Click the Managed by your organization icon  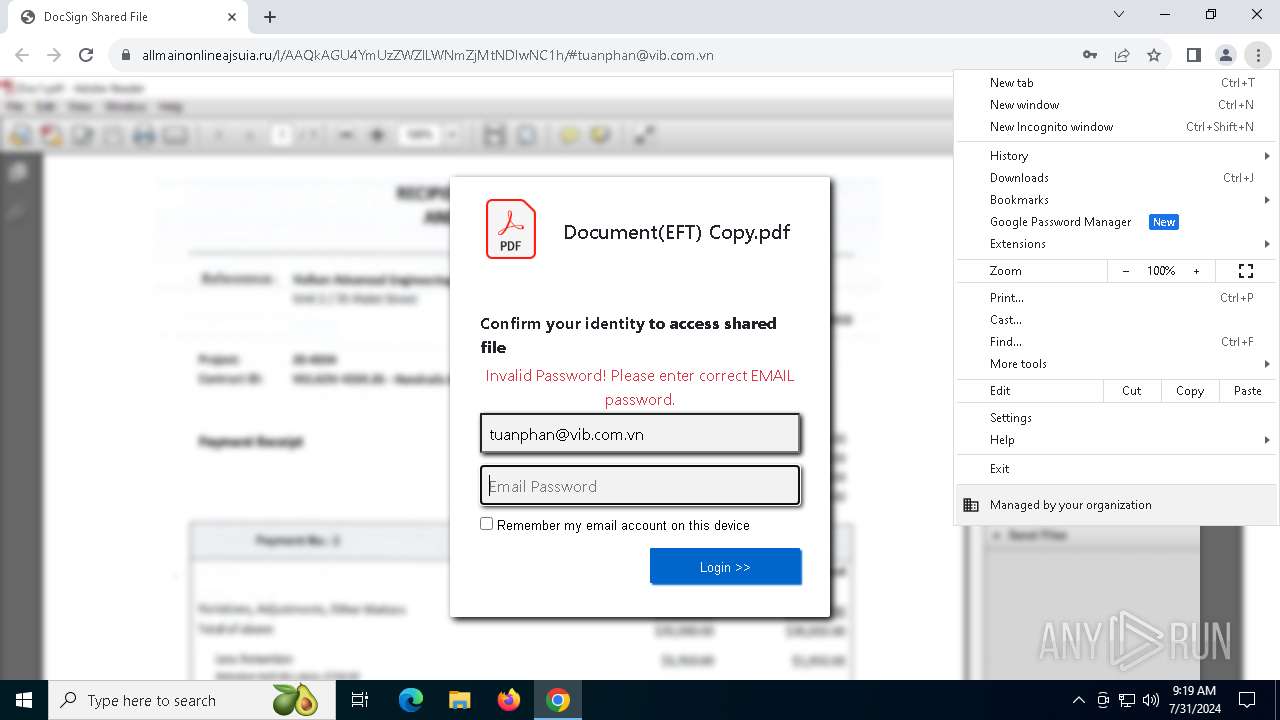coord(971,505)
